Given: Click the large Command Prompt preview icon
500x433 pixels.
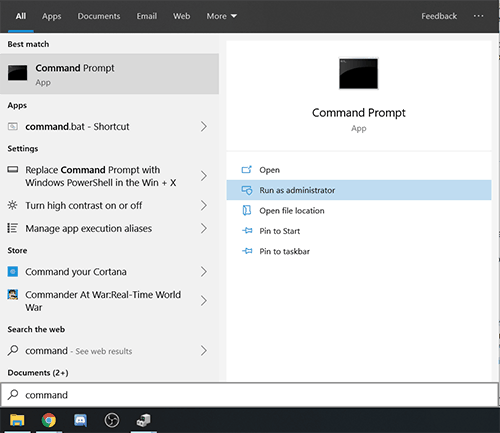Looking at the screenshot, I should pyautogui.click(x=358, y=74).
